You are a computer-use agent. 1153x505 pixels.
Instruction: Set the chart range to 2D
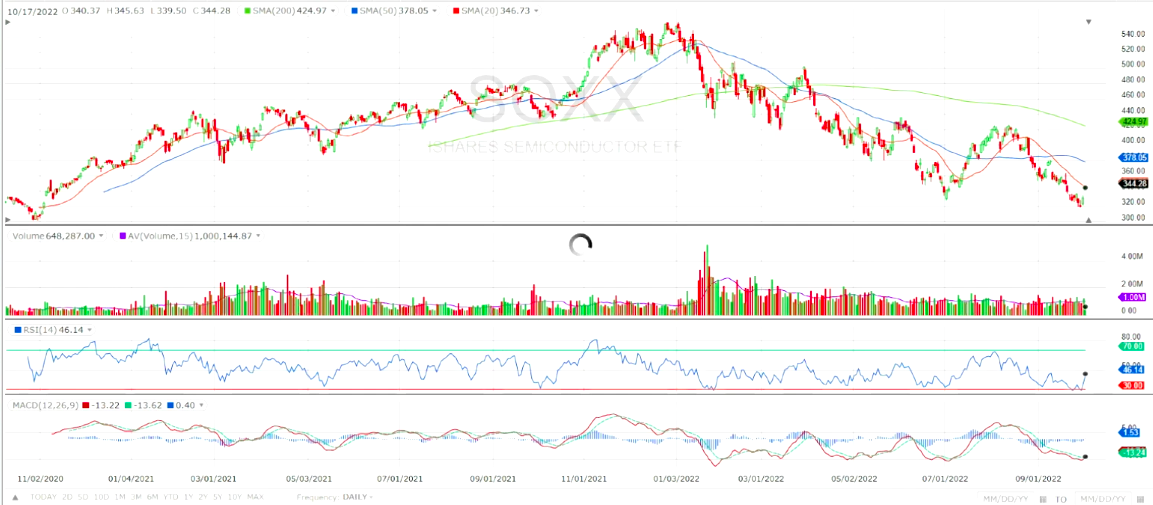tap(66, 498)
